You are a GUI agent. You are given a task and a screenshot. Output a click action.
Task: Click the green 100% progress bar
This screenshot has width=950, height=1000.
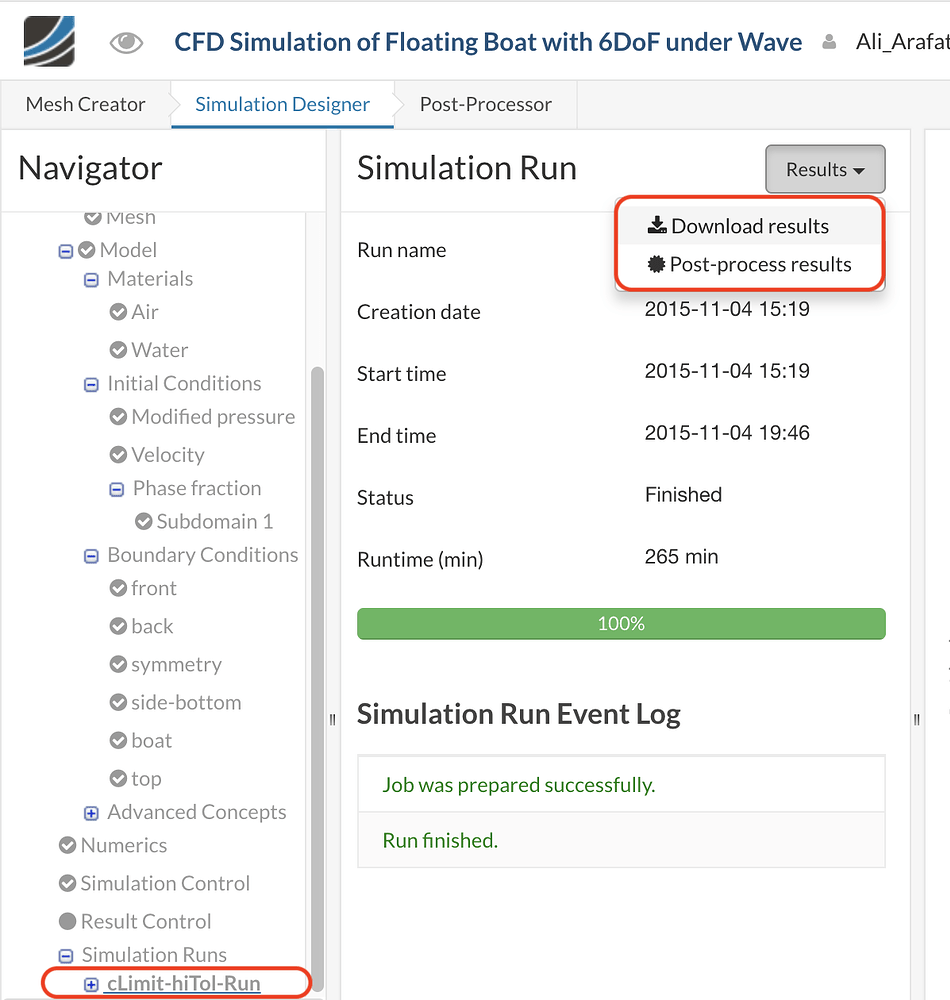pyautogui.click(x=621, y=624)
